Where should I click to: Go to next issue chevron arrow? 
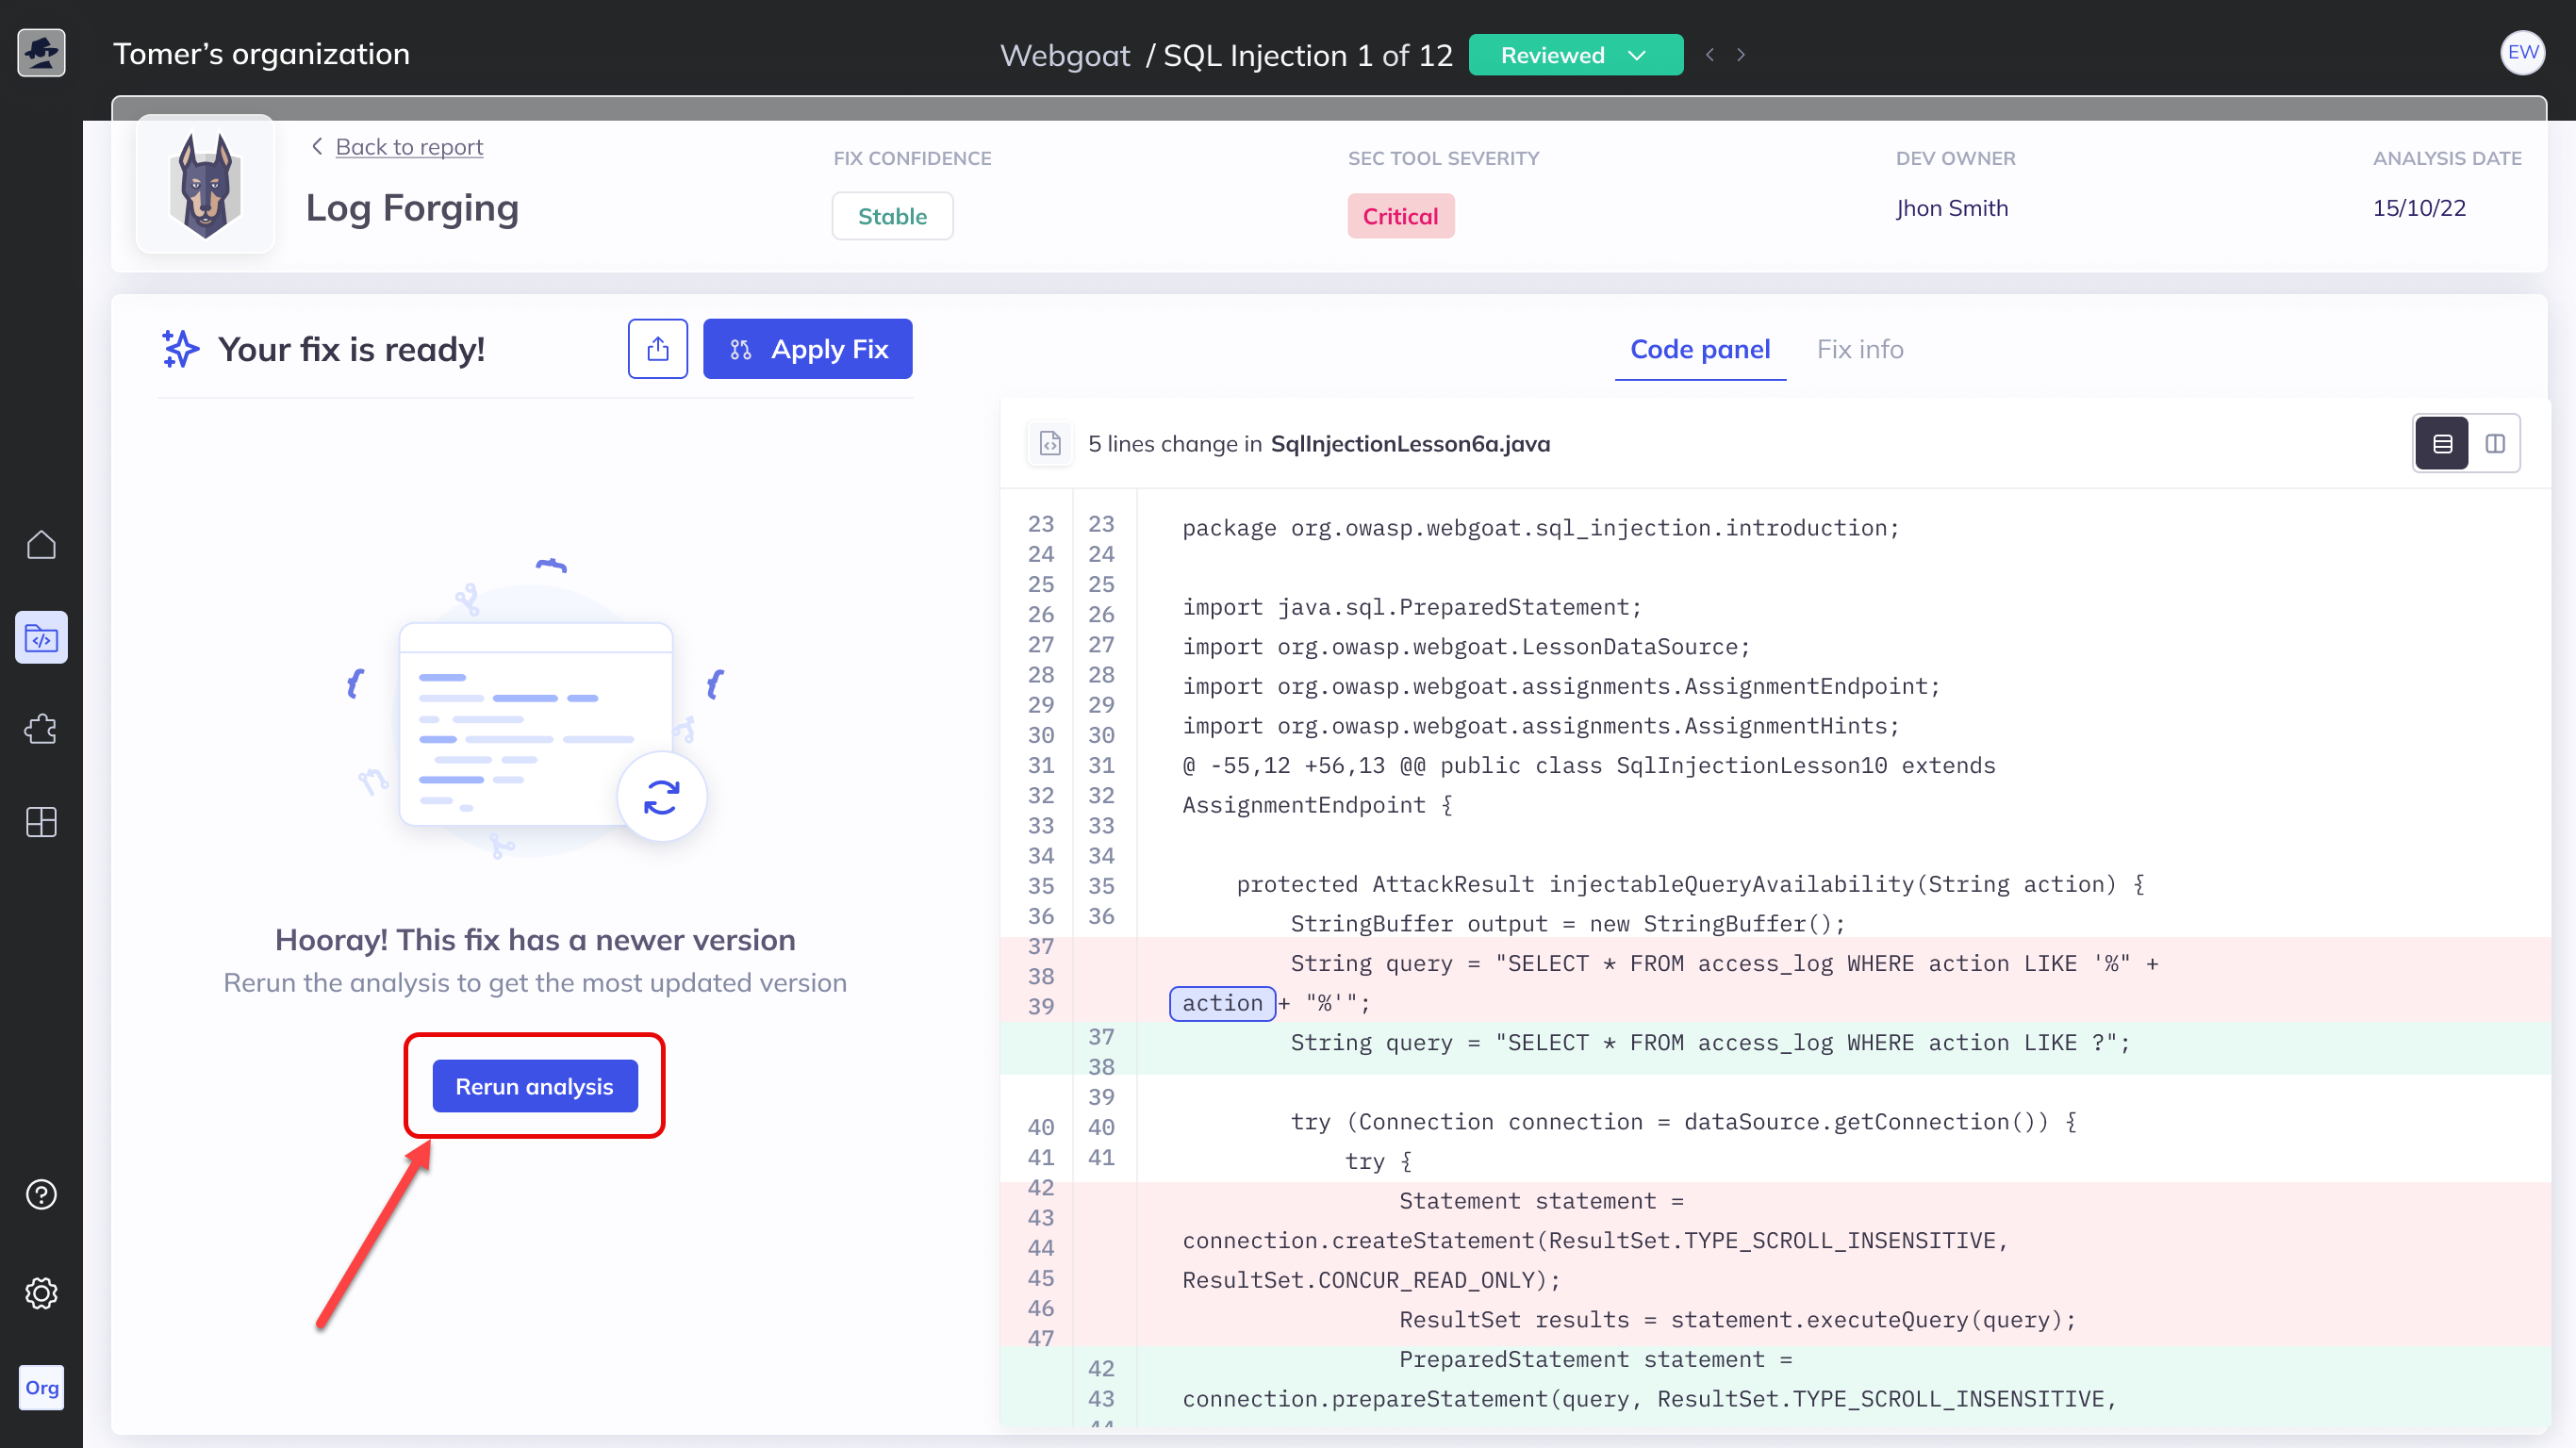pos(1741,55)
